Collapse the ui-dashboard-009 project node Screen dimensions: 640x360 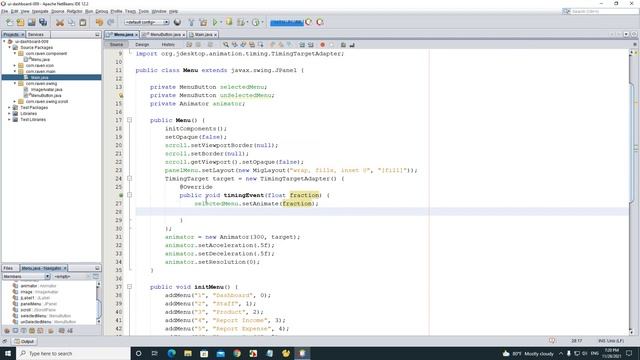4,42
